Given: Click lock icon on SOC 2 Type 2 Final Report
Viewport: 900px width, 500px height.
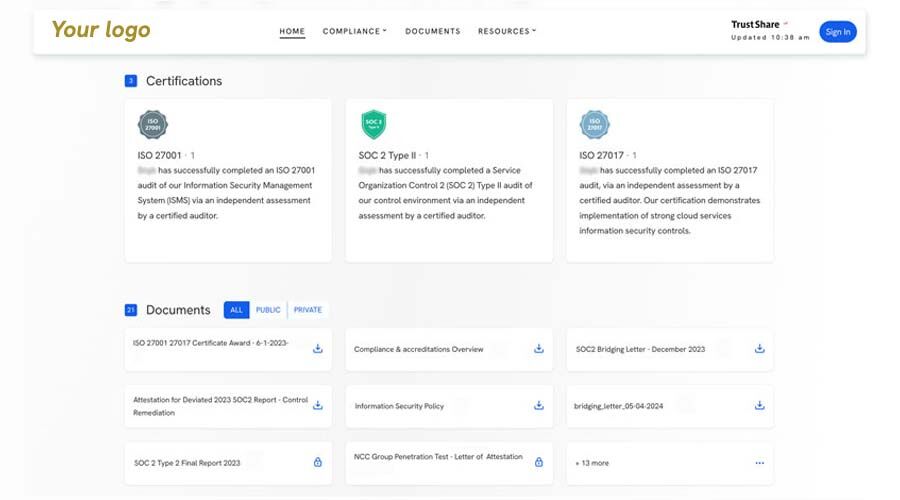Looking at the screenshot, I should 318,462.
